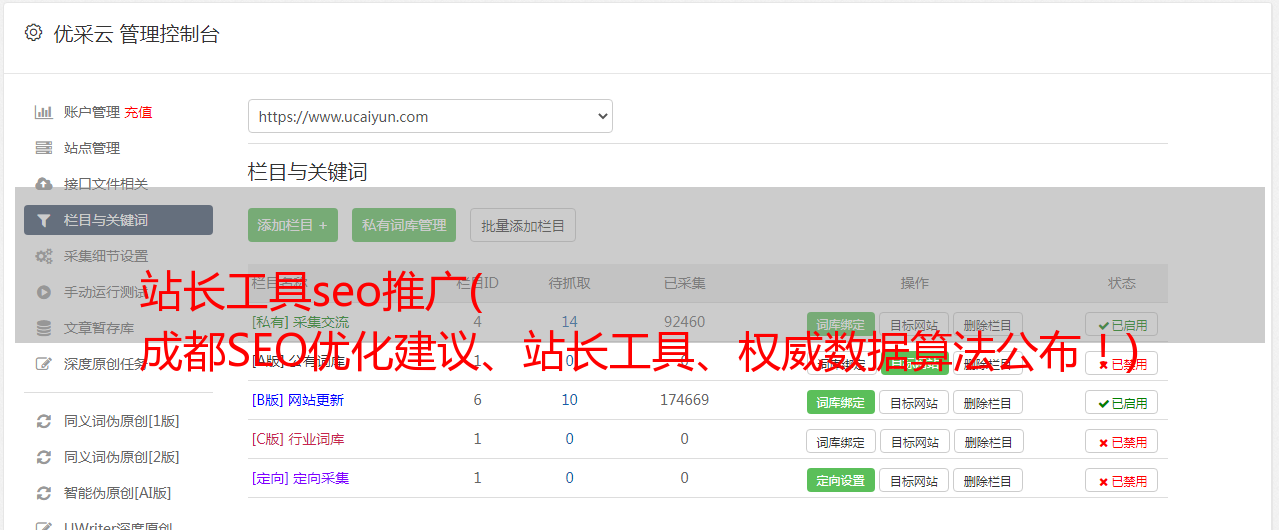Select the 智能伪原创[AI版] refresh icon
The height and width of the screenshot is (530, 1279).
[x=44, y=493]
